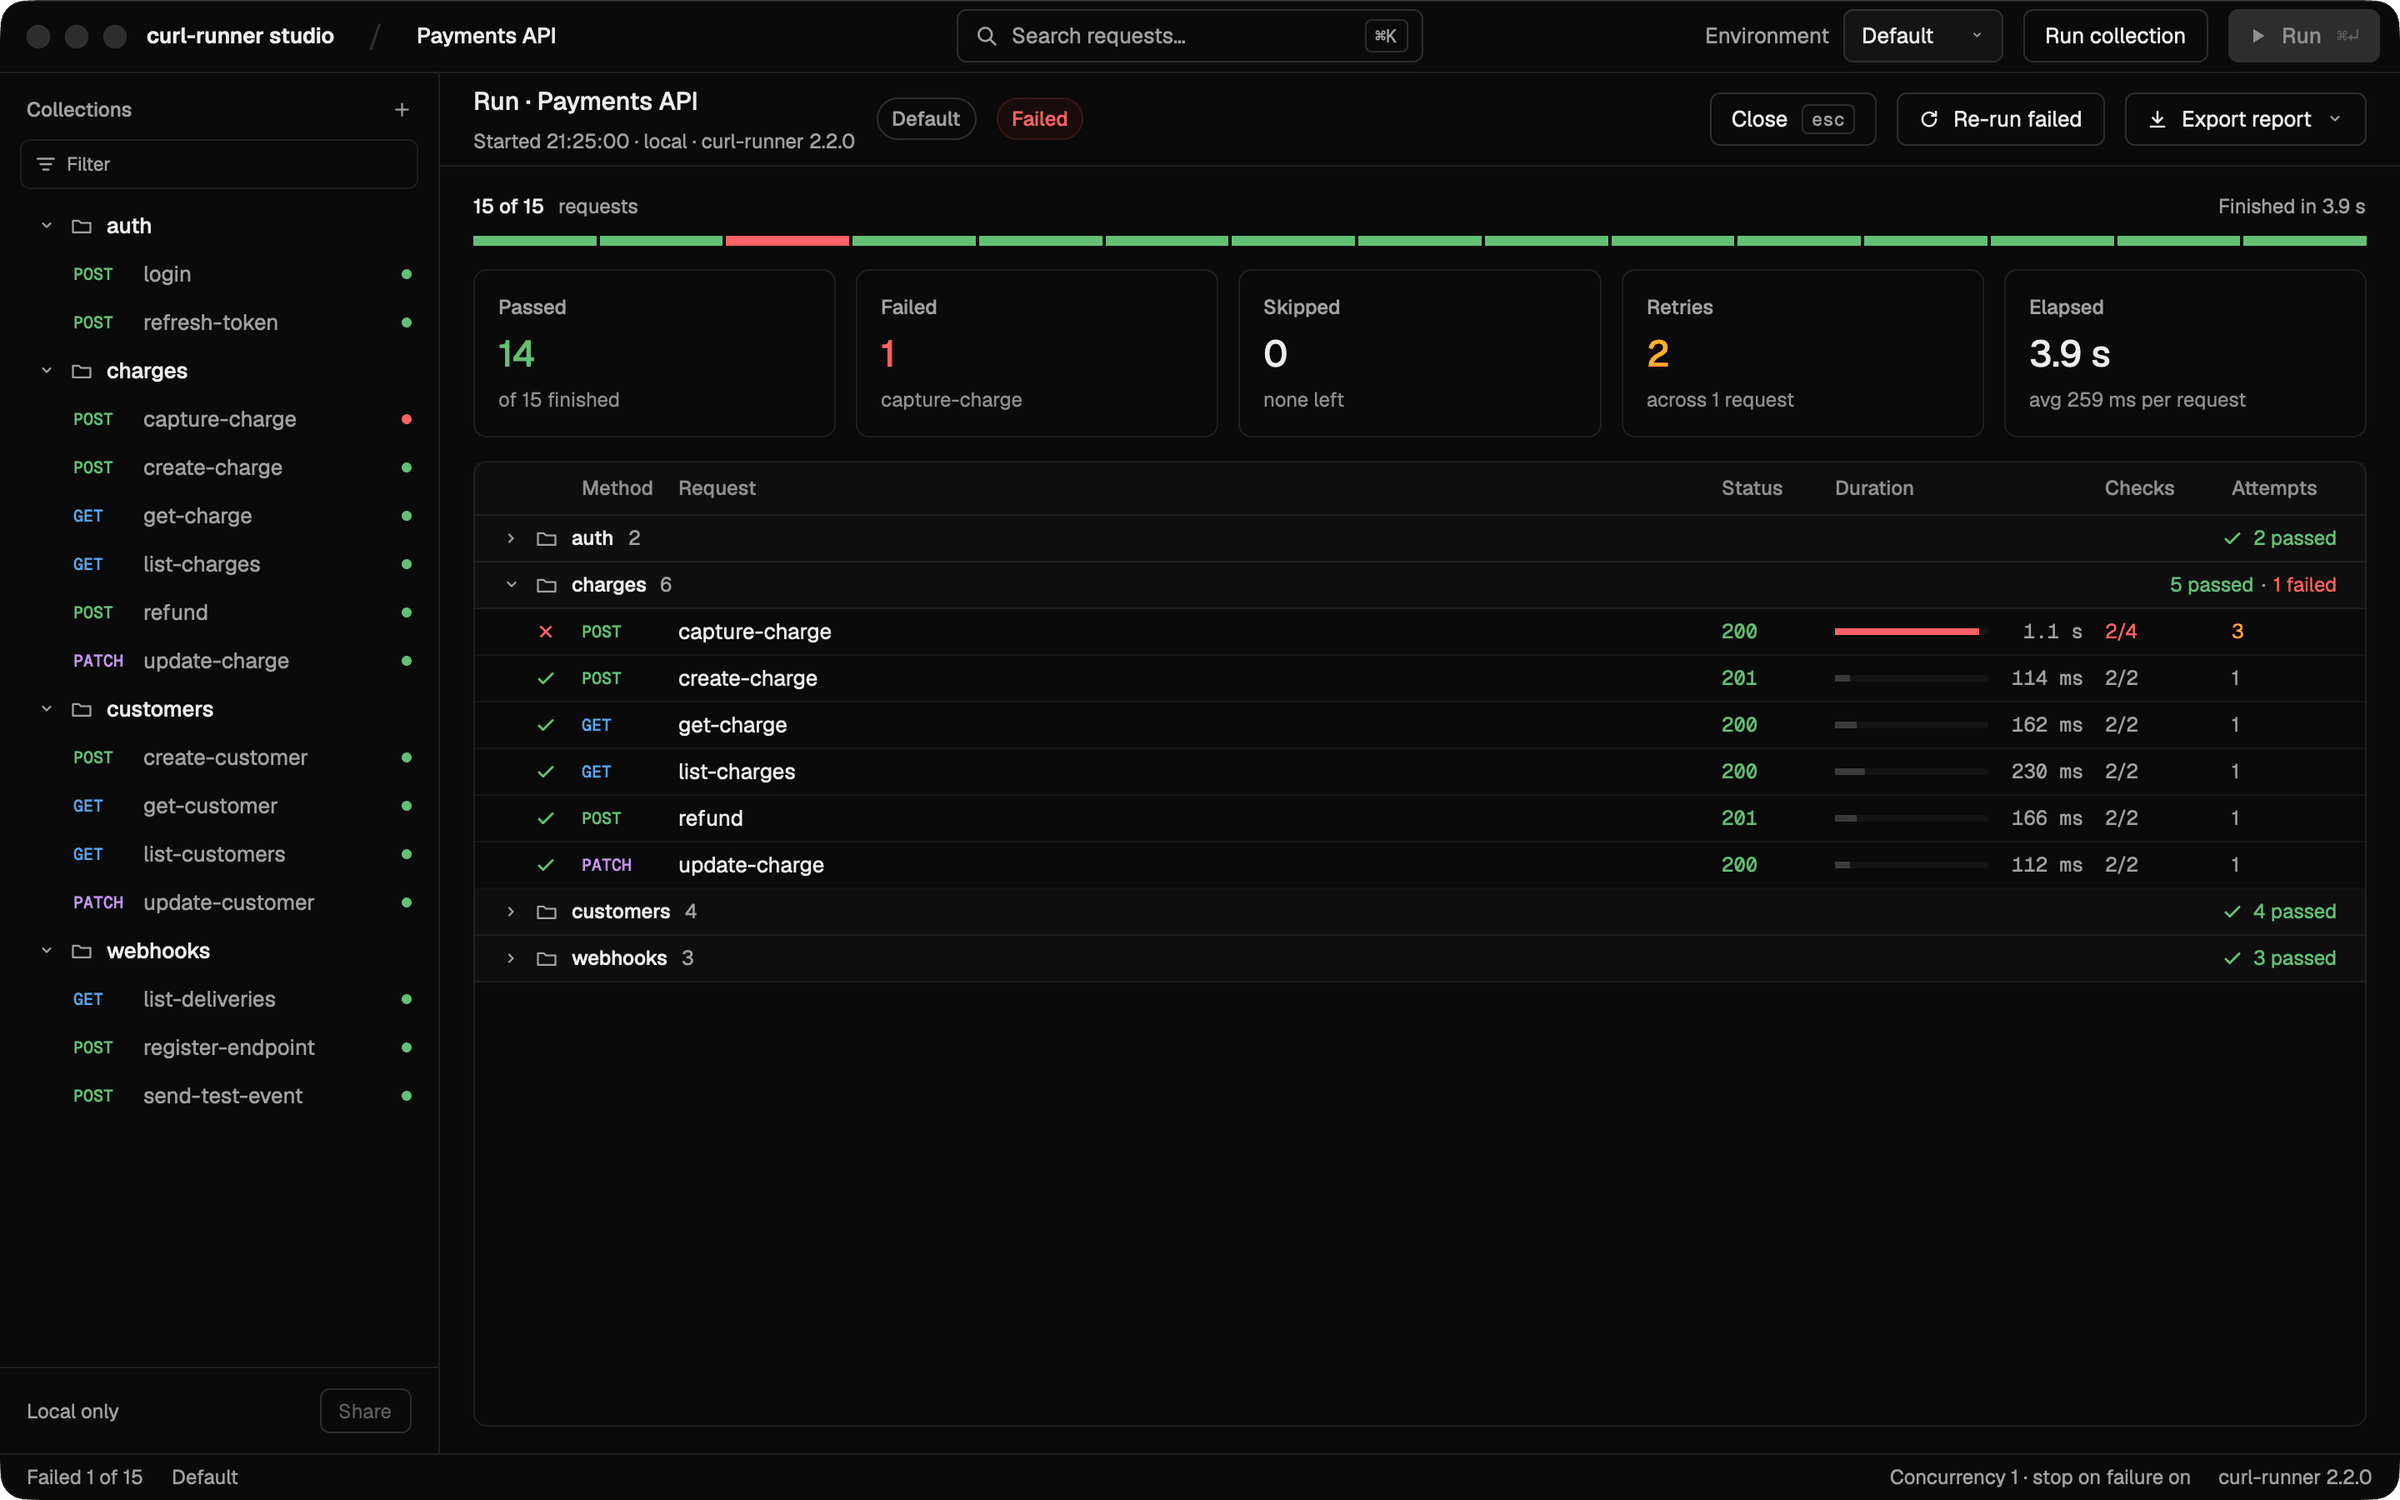Click the filter lines icon in sidebar
The height and width of the screenshot is (1500, 2400).
click(x=45, y=164)
